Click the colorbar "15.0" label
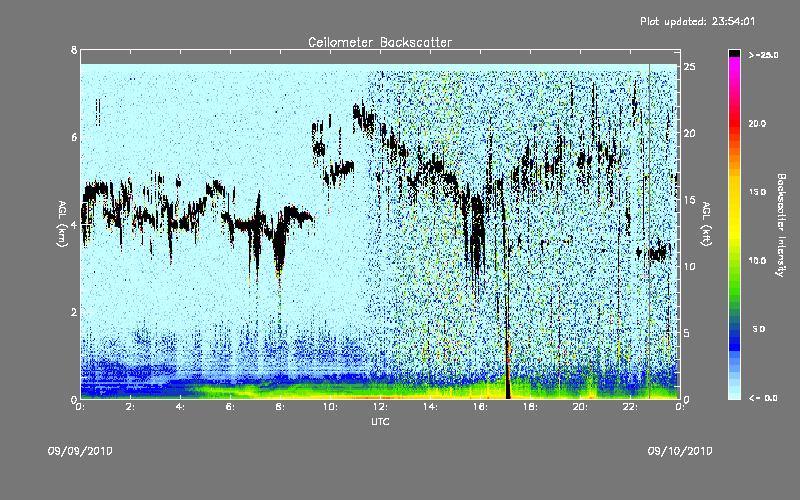Image resolution: width=800 pixels, height=500 pixels. (757, 192)
